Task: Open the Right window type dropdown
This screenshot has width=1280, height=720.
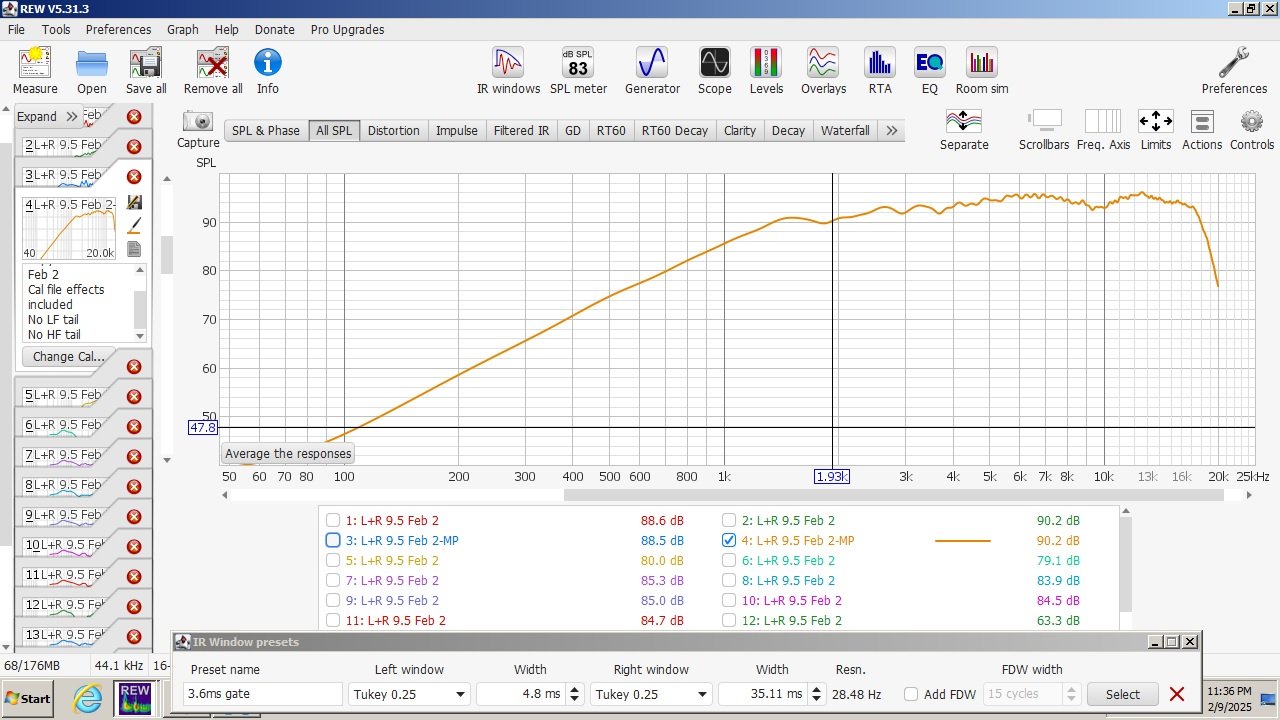Action: pos(650,694)
